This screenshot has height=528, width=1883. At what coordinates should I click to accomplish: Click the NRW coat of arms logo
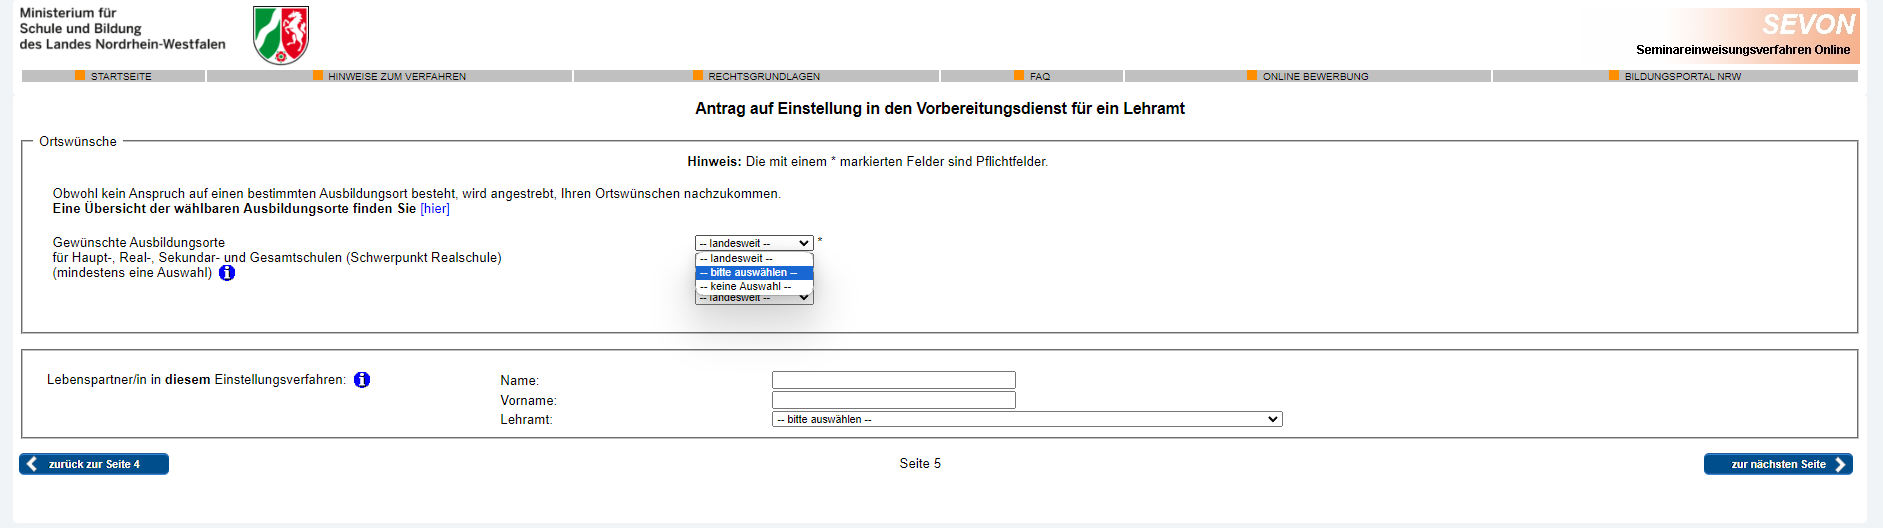point(281,35)
